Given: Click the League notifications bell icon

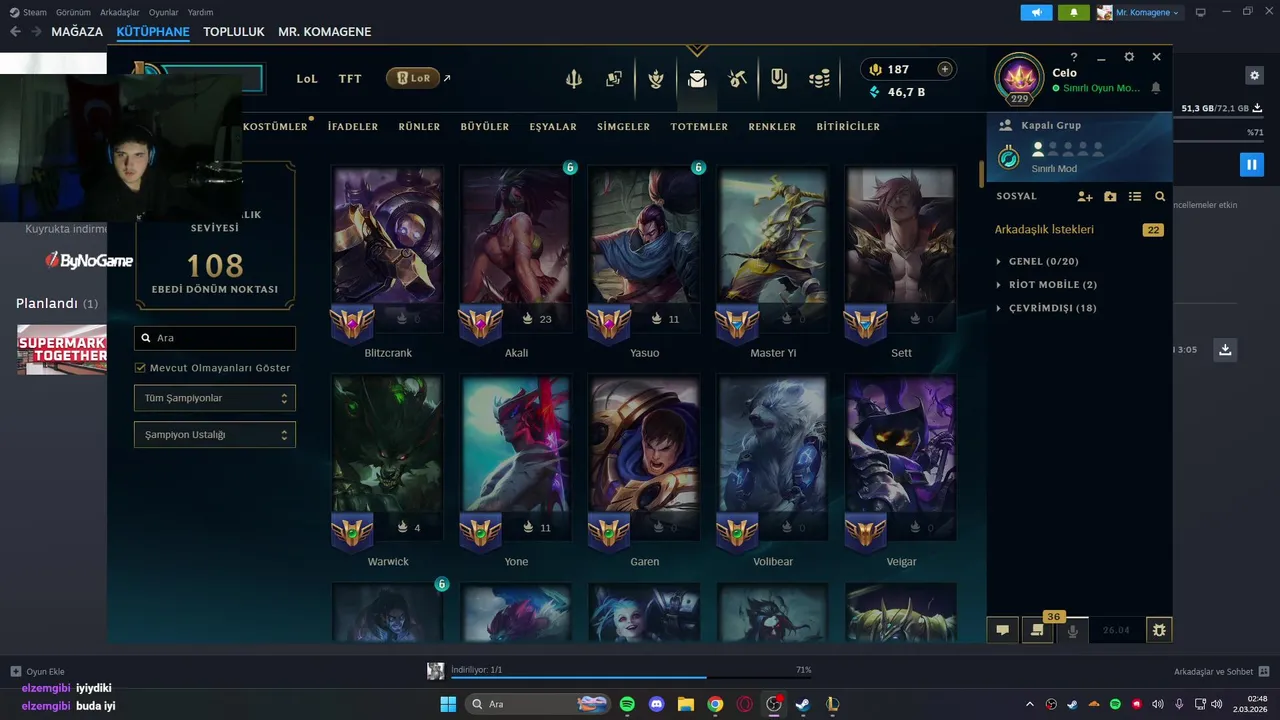Looking at the screenshot, I should click(1156, 88).
